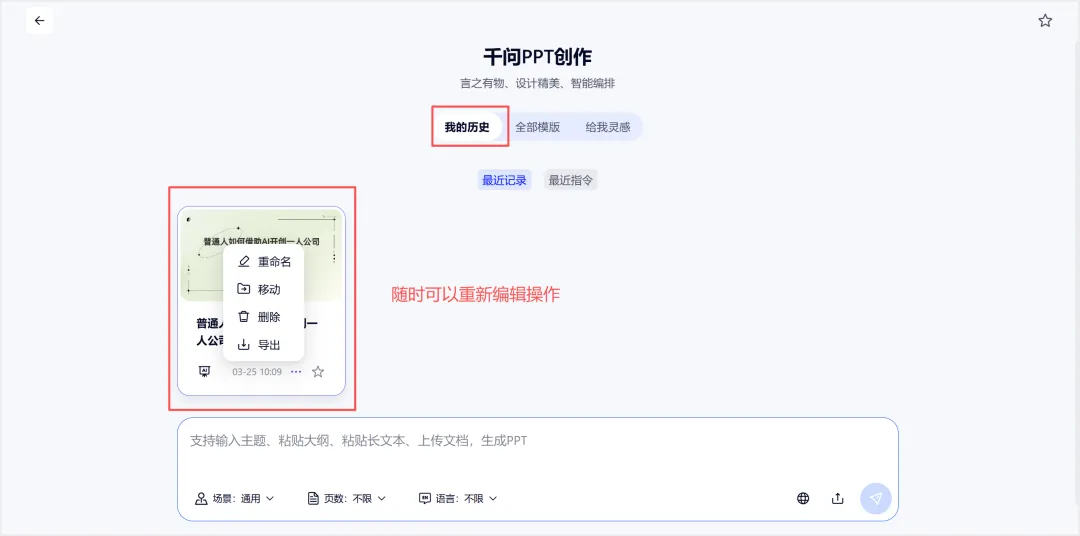The height and width of the screenshot is (536, 1080).
Task: Open the 语言: 不限 dropdown
Action: pyautogui.click(x=458, y=498)
